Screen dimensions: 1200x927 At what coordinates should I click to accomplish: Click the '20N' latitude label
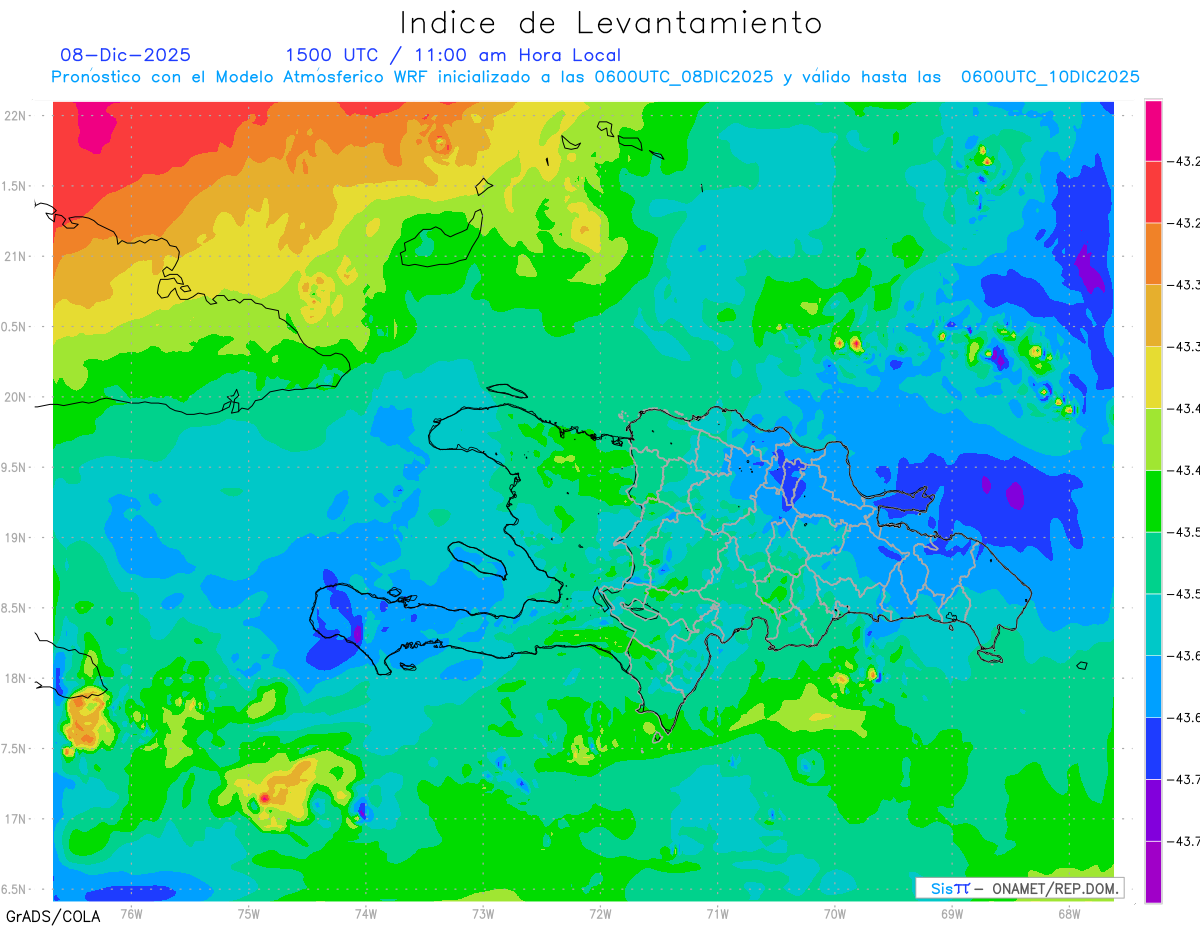pyautogui.click(x=16, y=397)
